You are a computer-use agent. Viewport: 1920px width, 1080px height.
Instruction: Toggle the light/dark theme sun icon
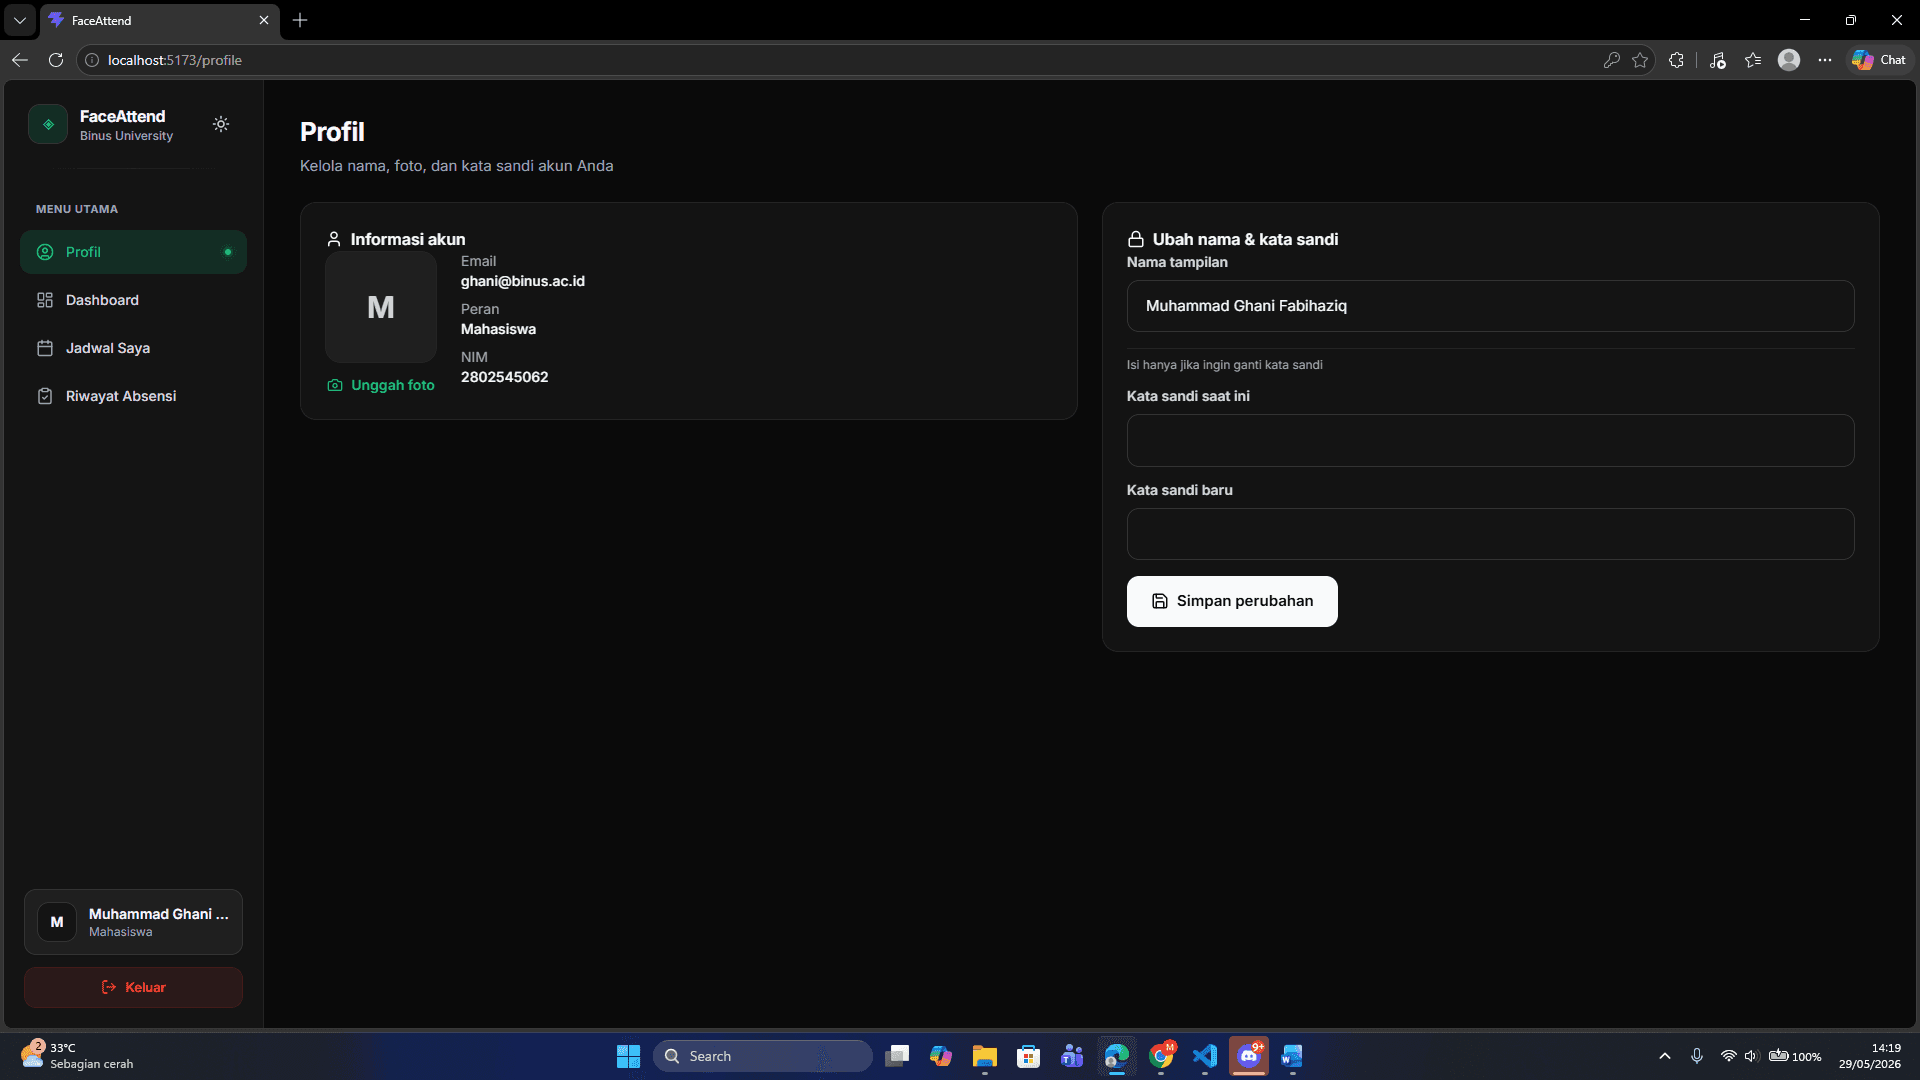pos(221,124)
